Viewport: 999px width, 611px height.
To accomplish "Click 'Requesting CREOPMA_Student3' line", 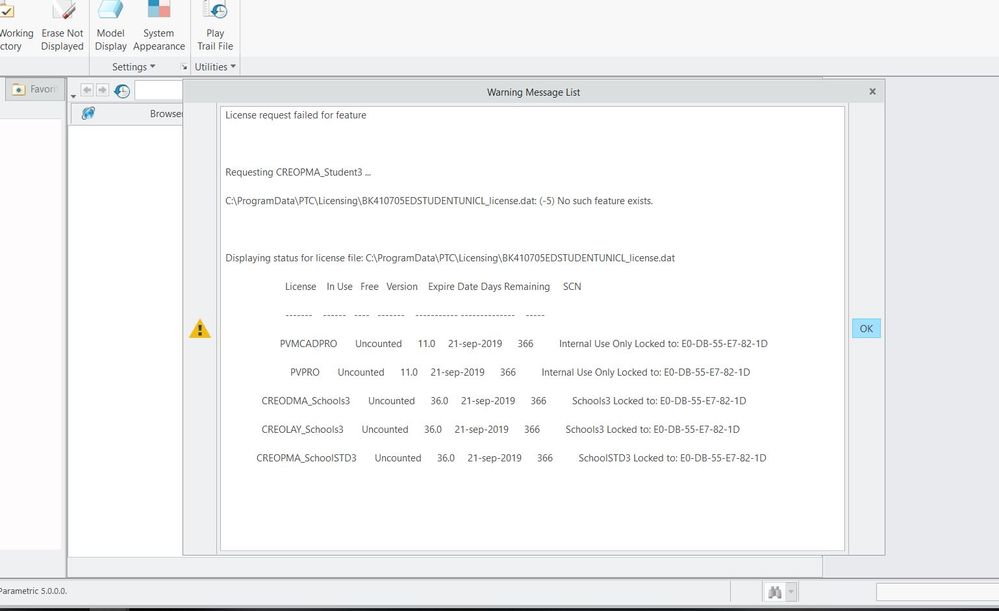I will point(298,172).
